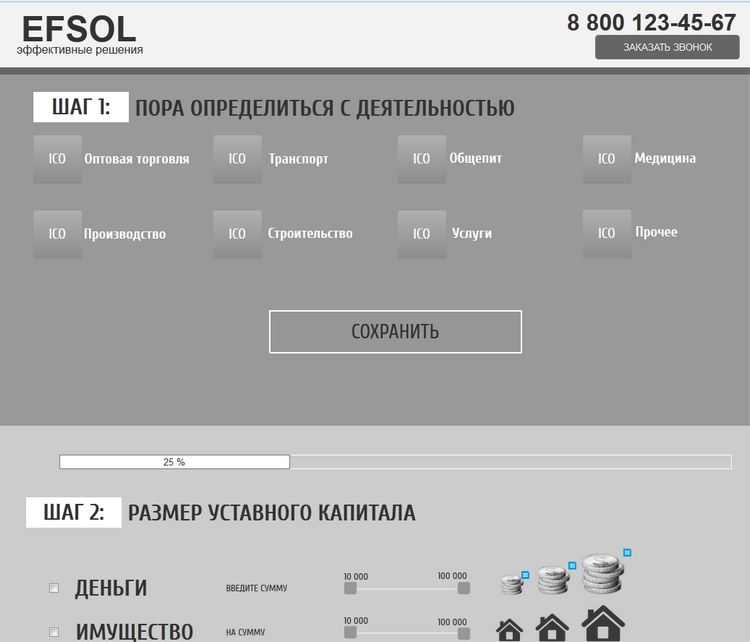Click phone number 8 800 123-45-67
This screenshot has height=642, width=750.
pos(651,22)
